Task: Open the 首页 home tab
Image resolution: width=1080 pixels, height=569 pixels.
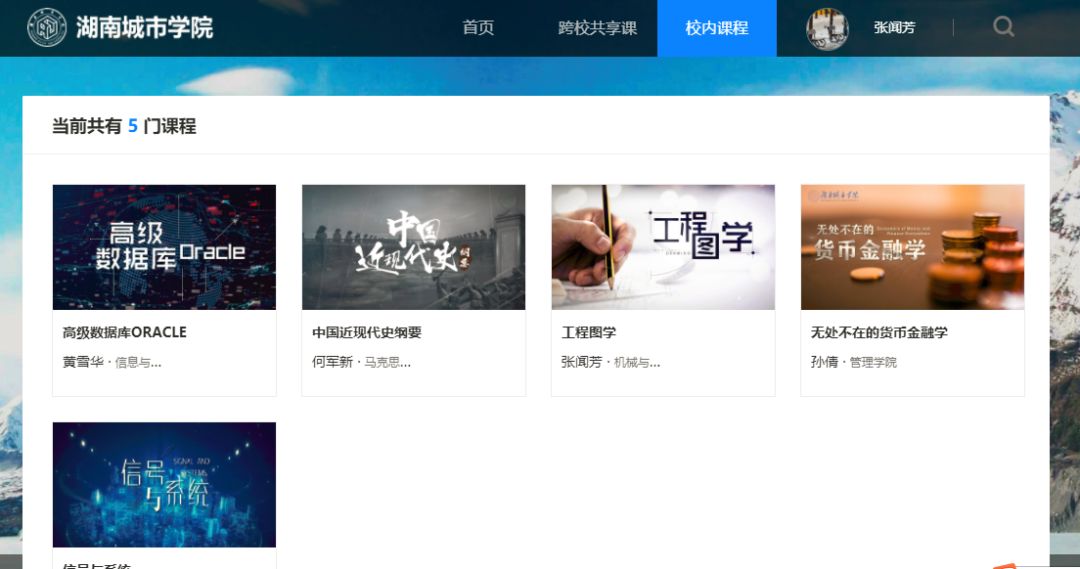Action: (478, 28)
